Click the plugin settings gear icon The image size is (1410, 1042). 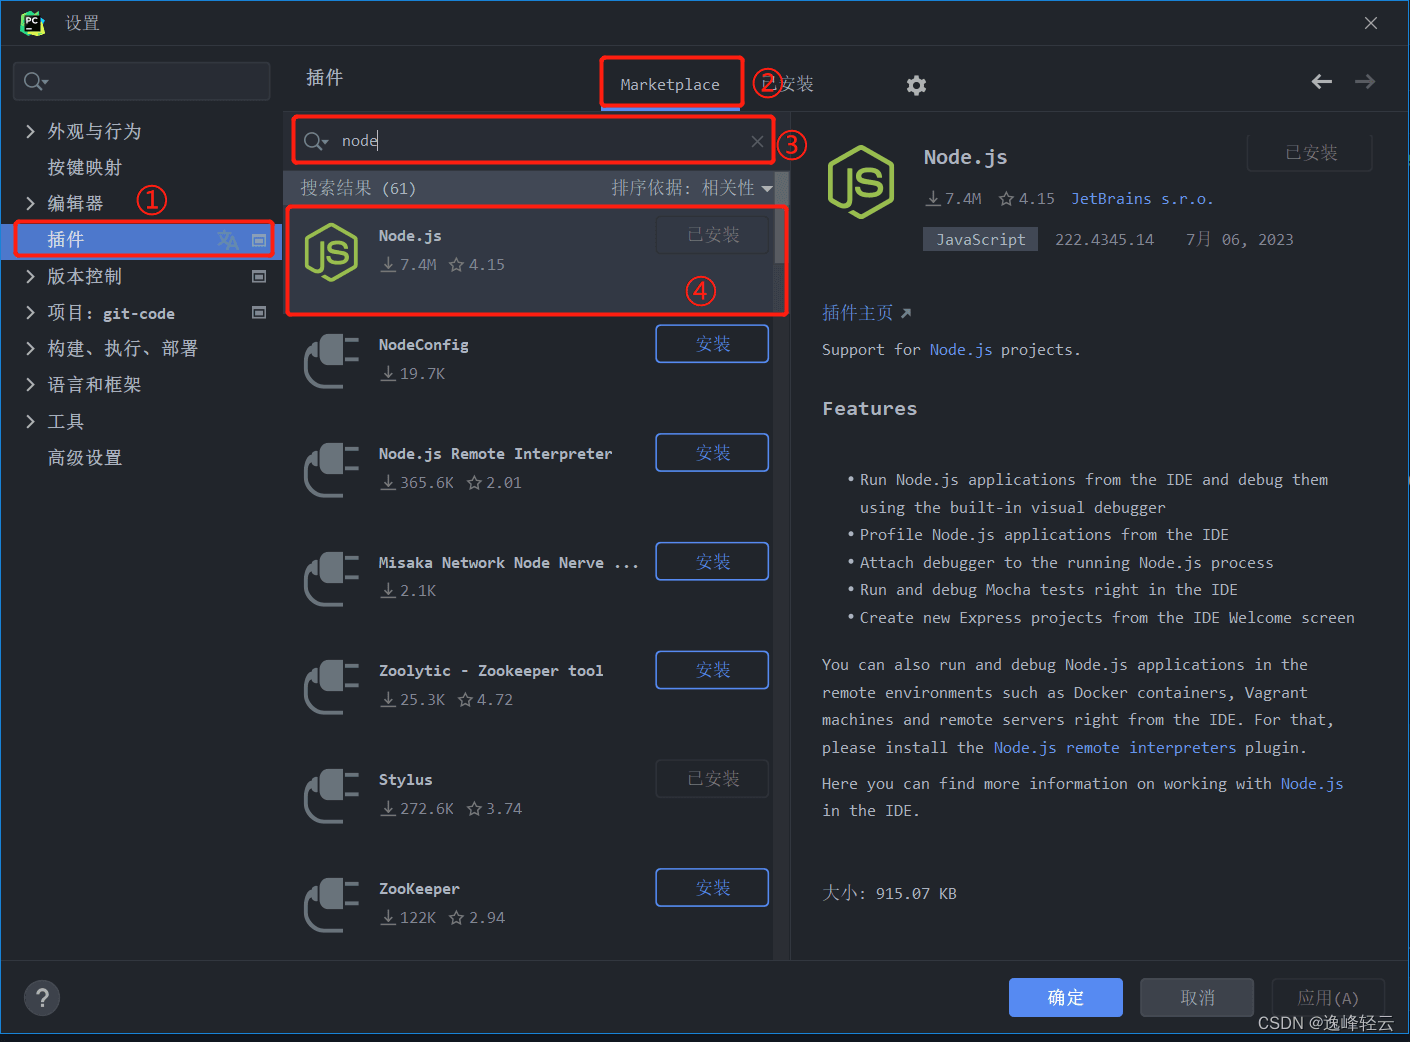pos(916,85)
